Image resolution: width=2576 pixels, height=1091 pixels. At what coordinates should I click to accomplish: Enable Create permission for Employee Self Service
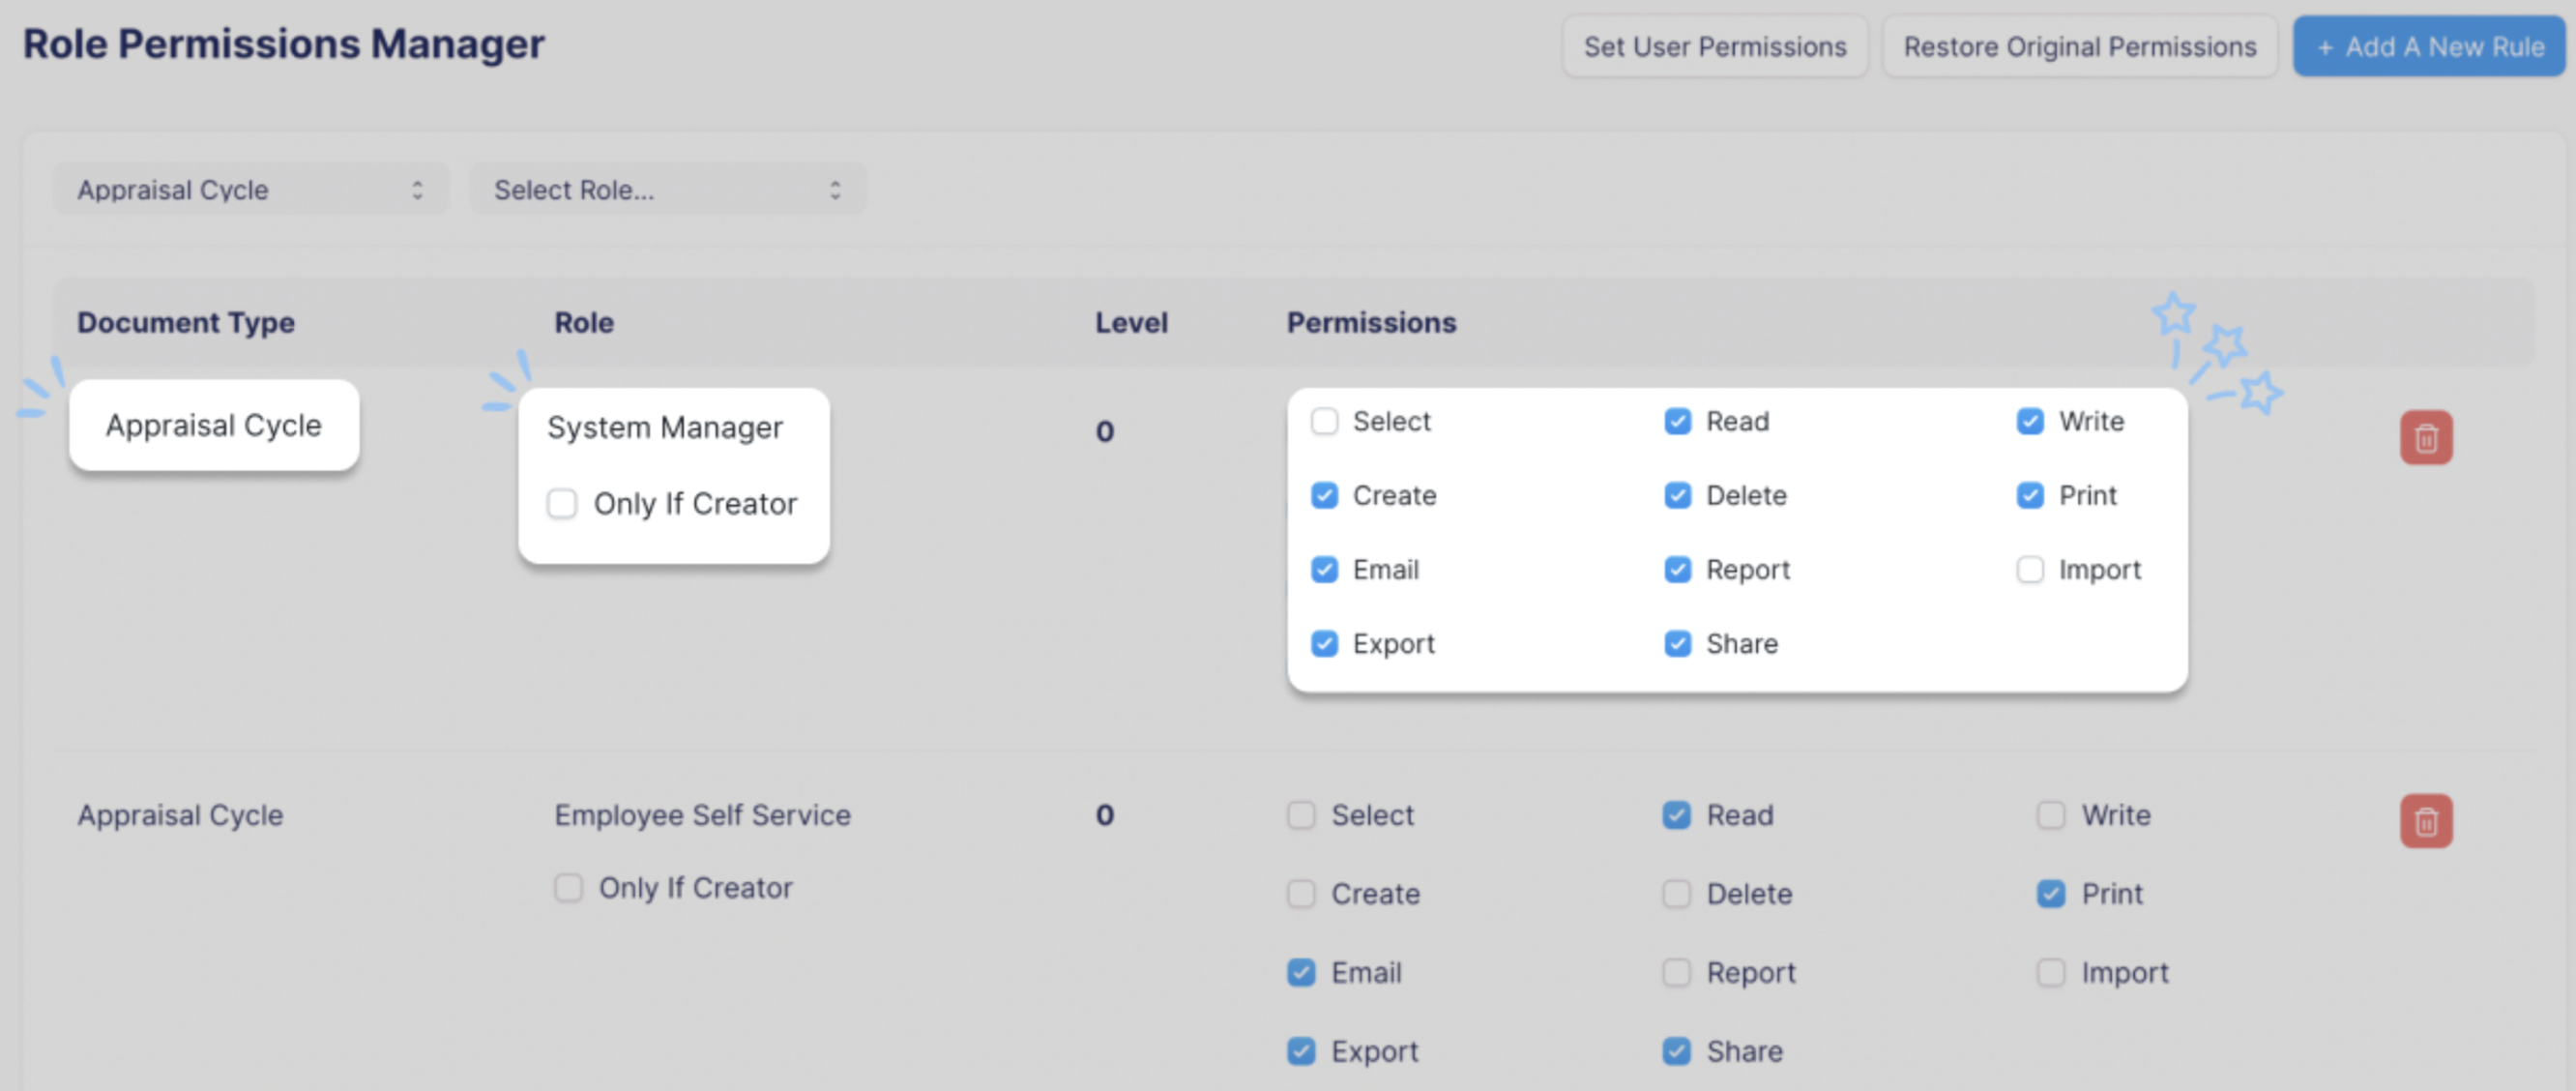[1300, 893]
